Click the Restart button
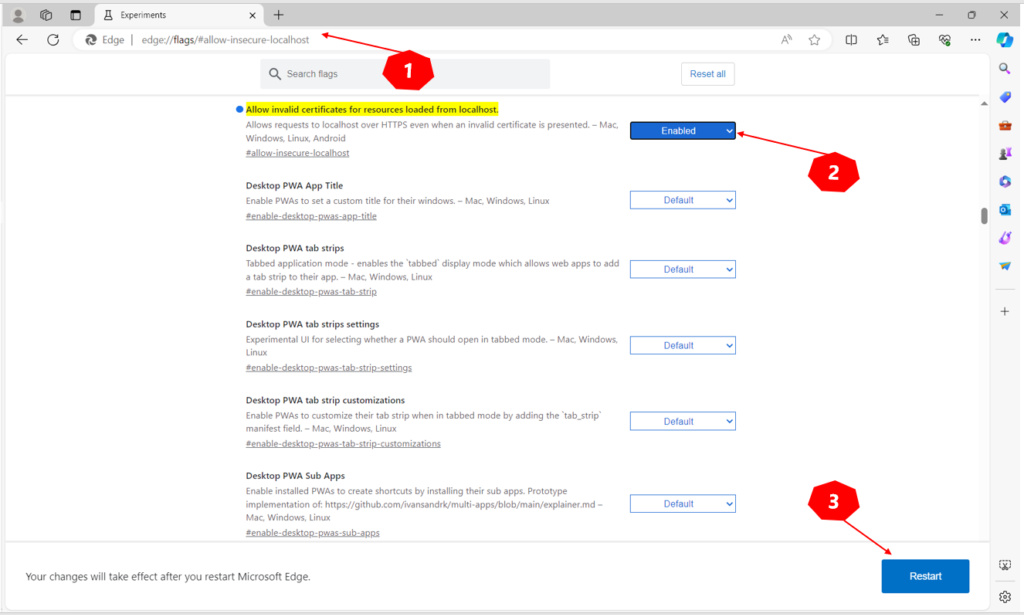 [x=924, y=576]
